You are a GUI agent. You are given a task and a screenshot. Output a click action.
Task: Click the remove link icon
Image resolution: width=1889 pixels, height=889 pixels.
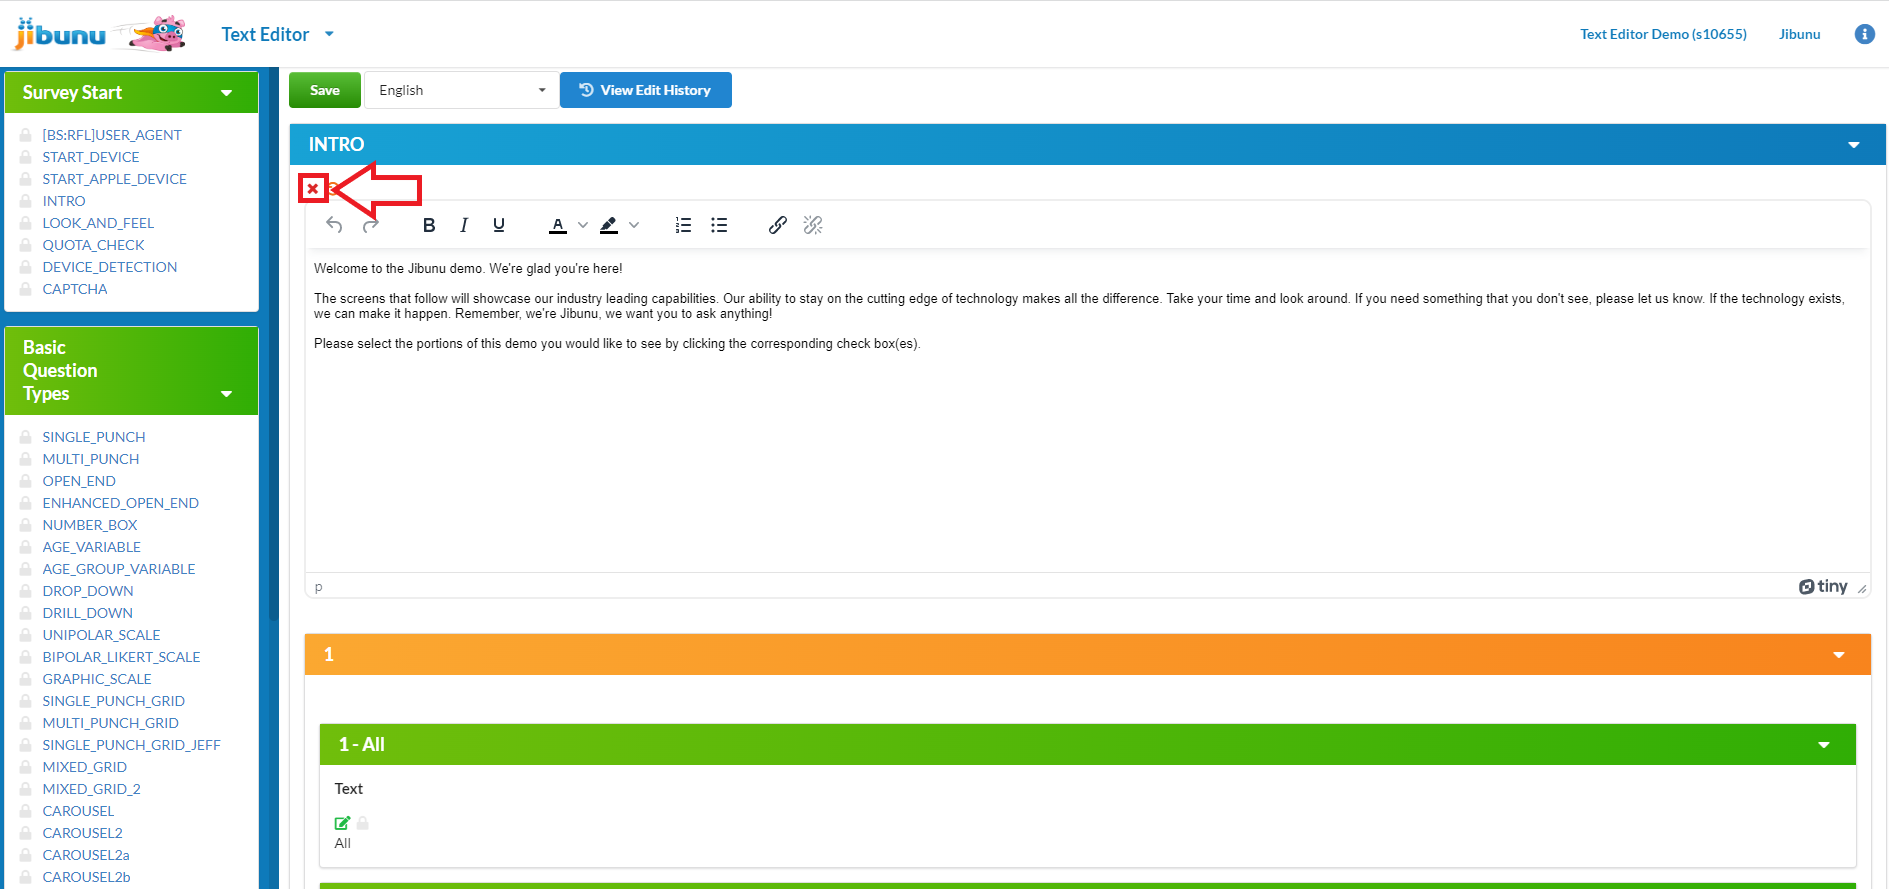pyautogui.click(x=813, y=225)
